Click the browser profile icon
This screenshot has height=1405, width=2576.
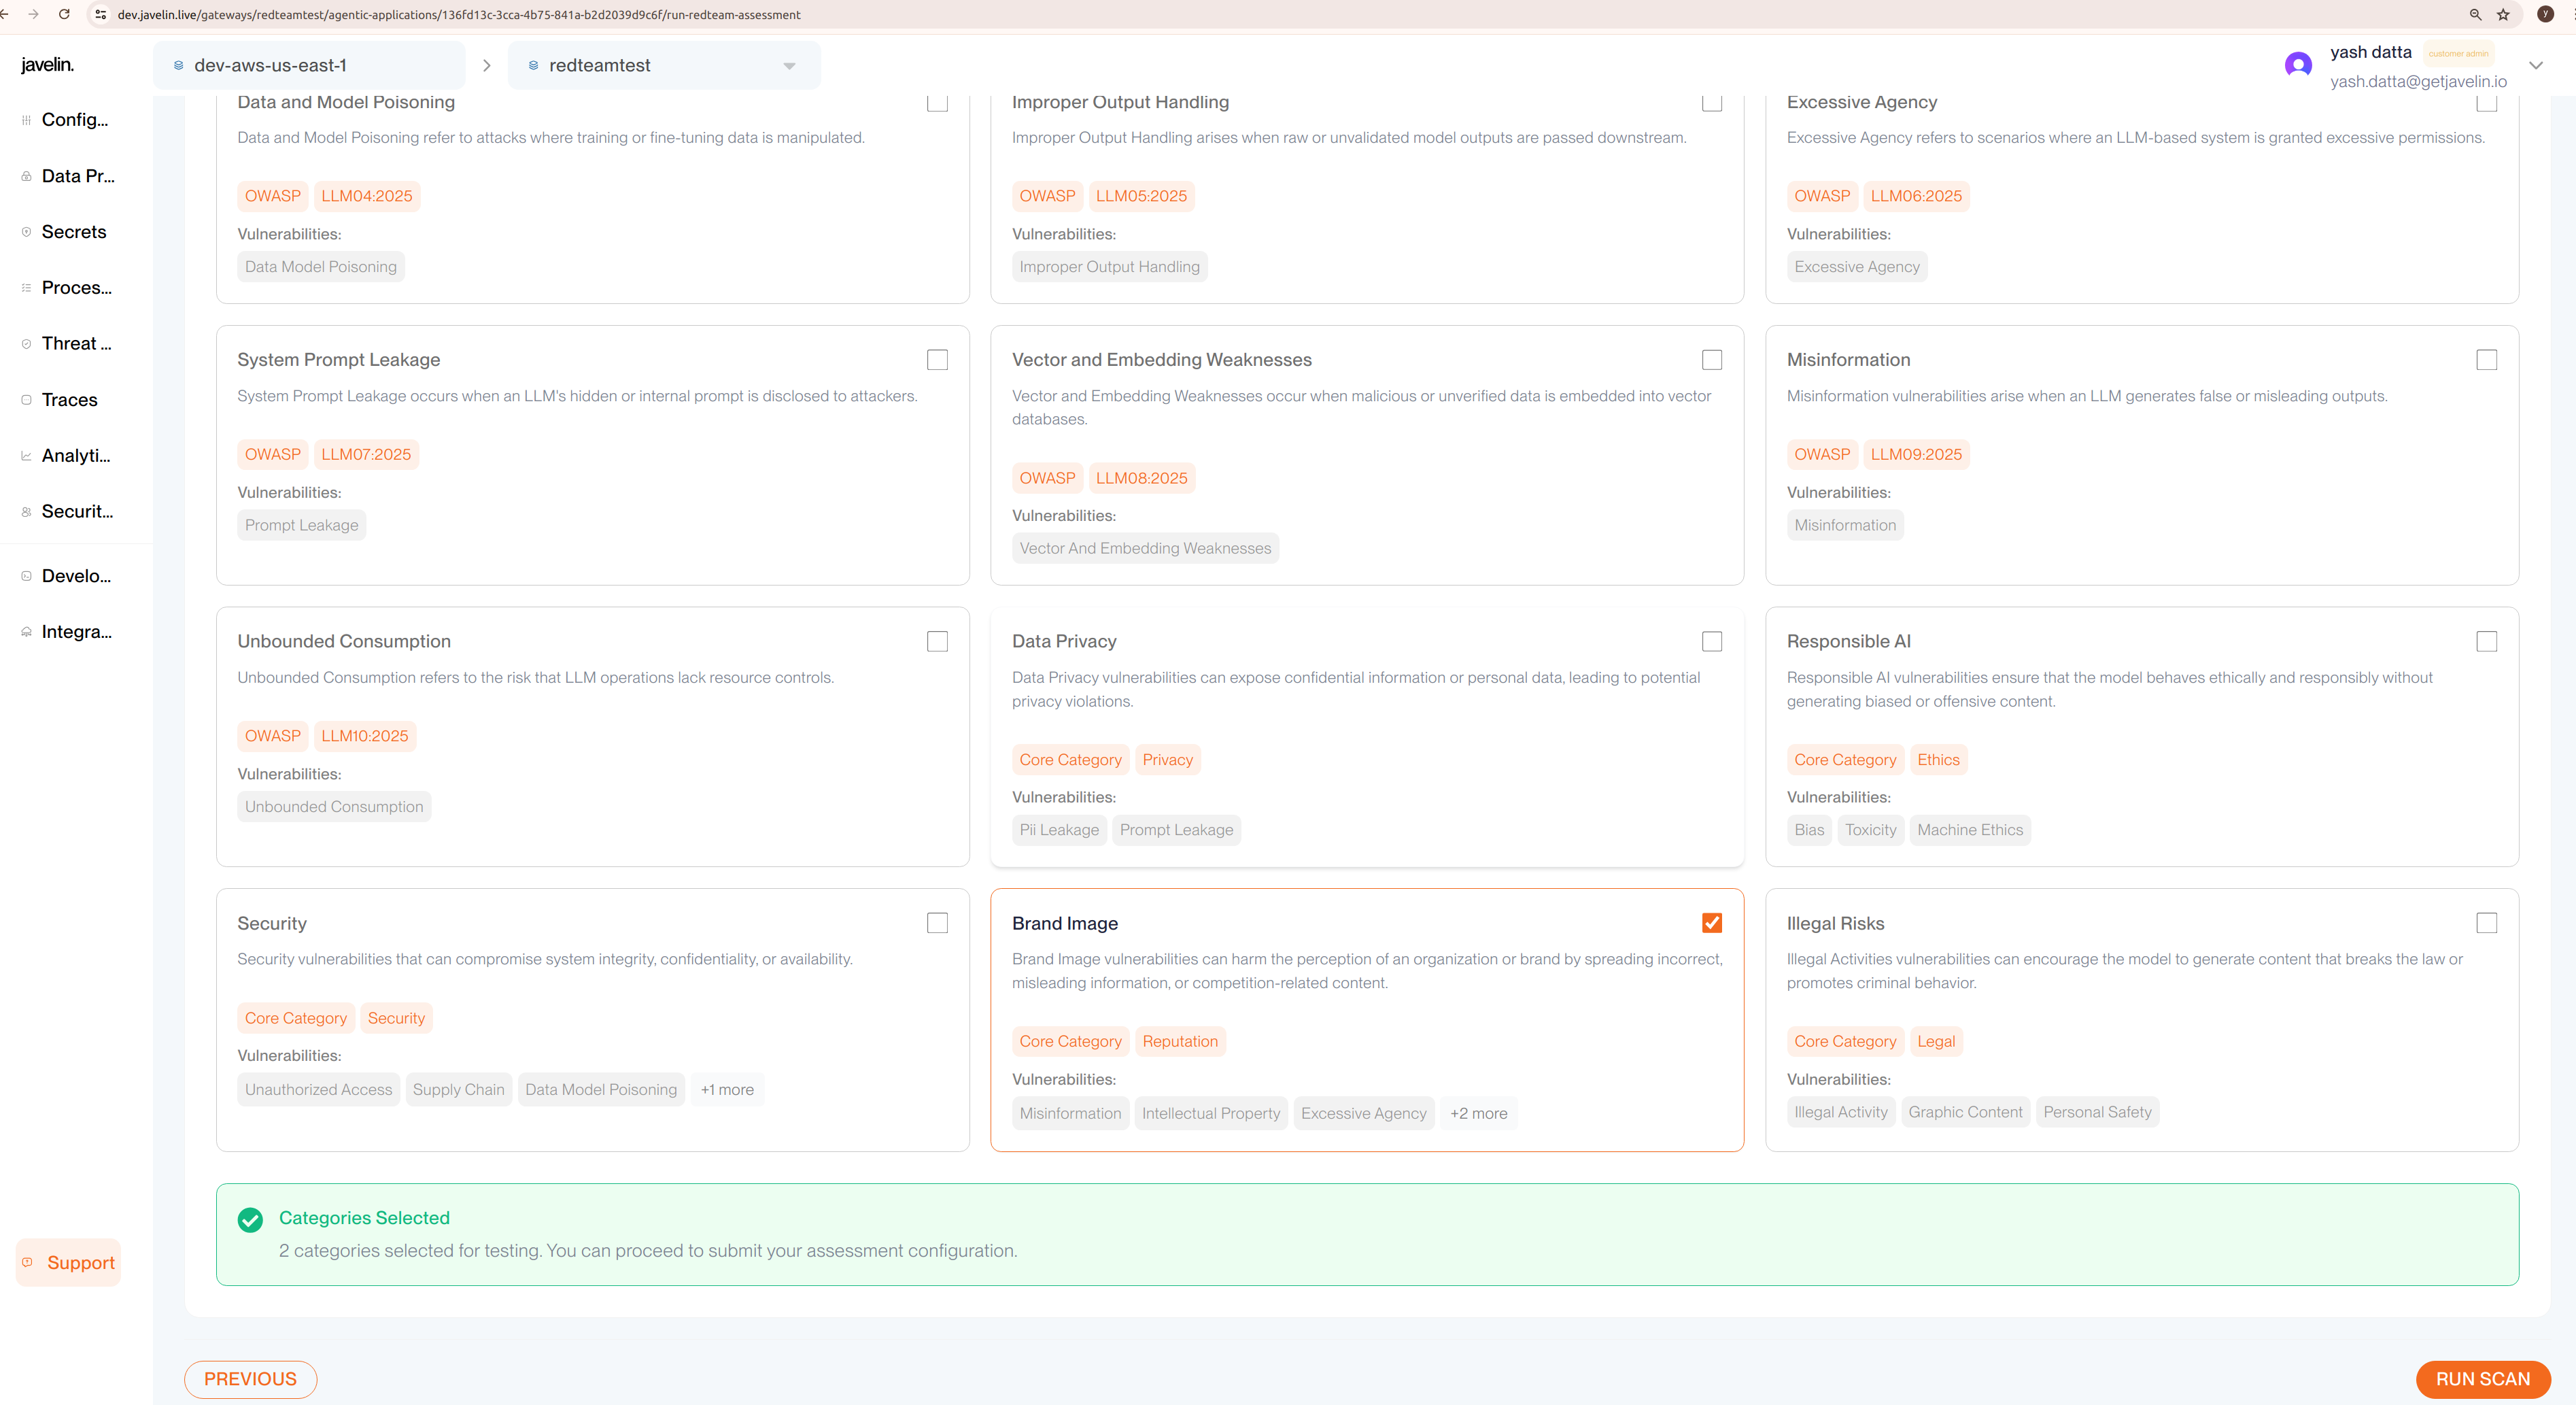[2545, 14]
